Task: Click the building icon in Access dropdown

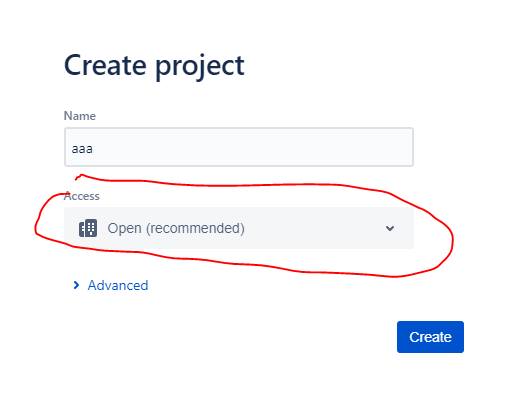Action: tap(88, 228)
